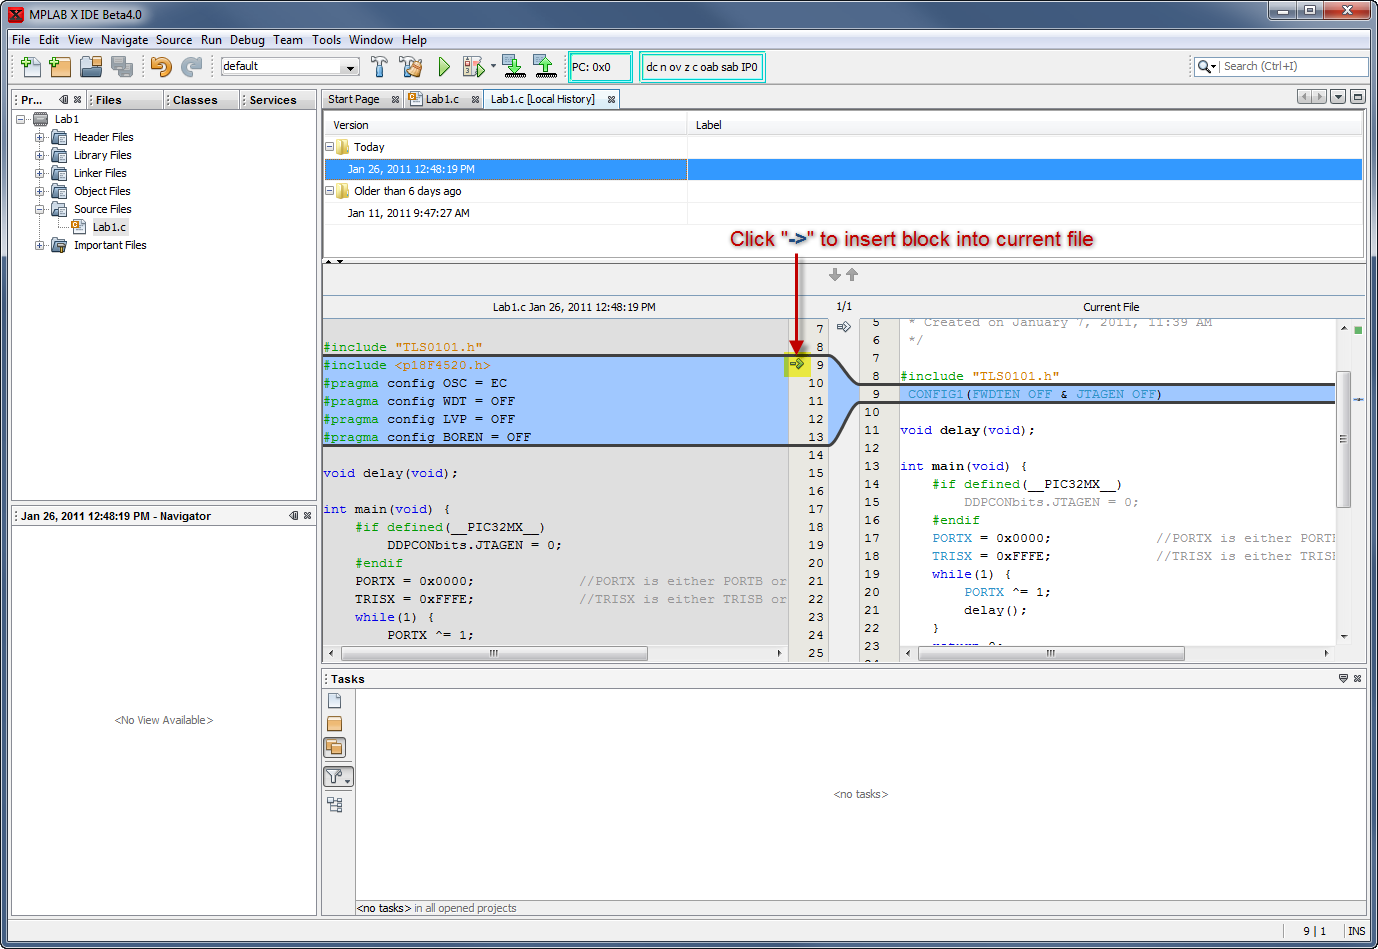
Task: Click the Clean and Build icon
Action: point(411,67)
